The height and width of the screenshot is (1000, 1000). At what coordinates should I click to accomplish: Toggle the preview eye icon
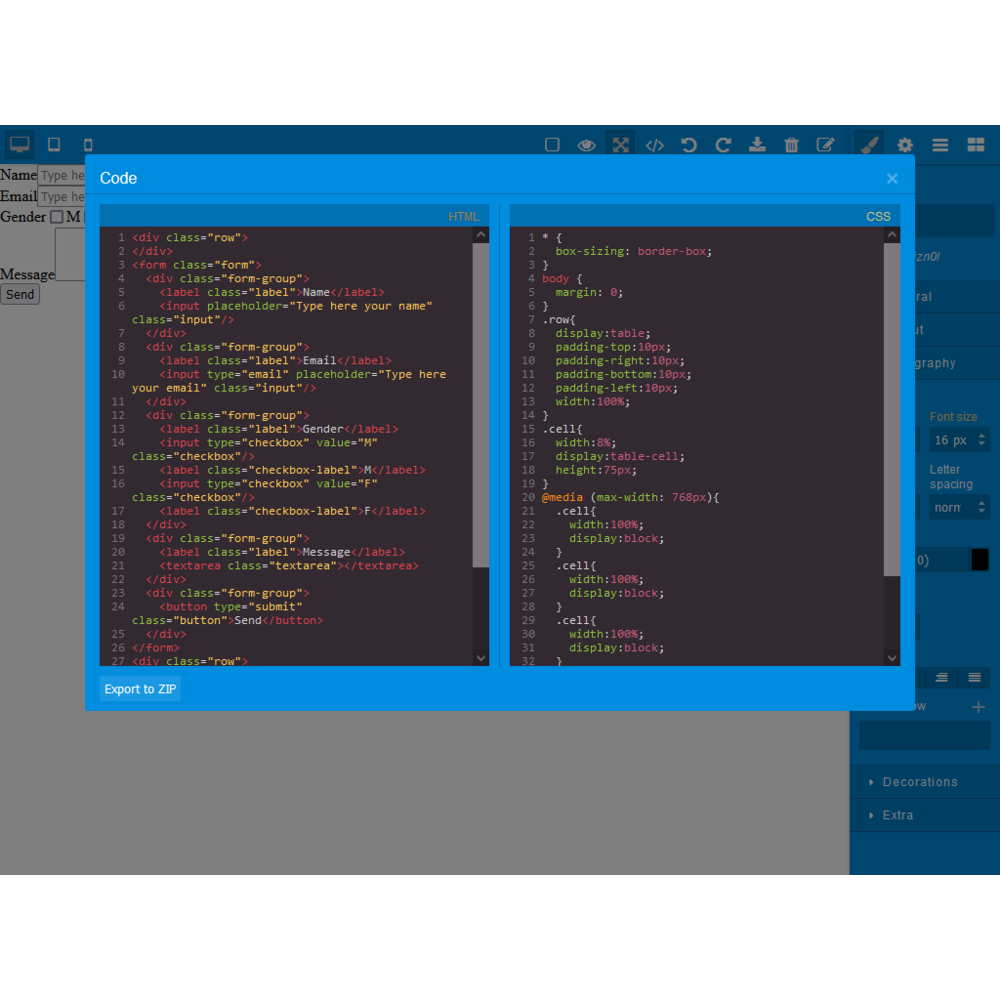[x=586, y=145]
